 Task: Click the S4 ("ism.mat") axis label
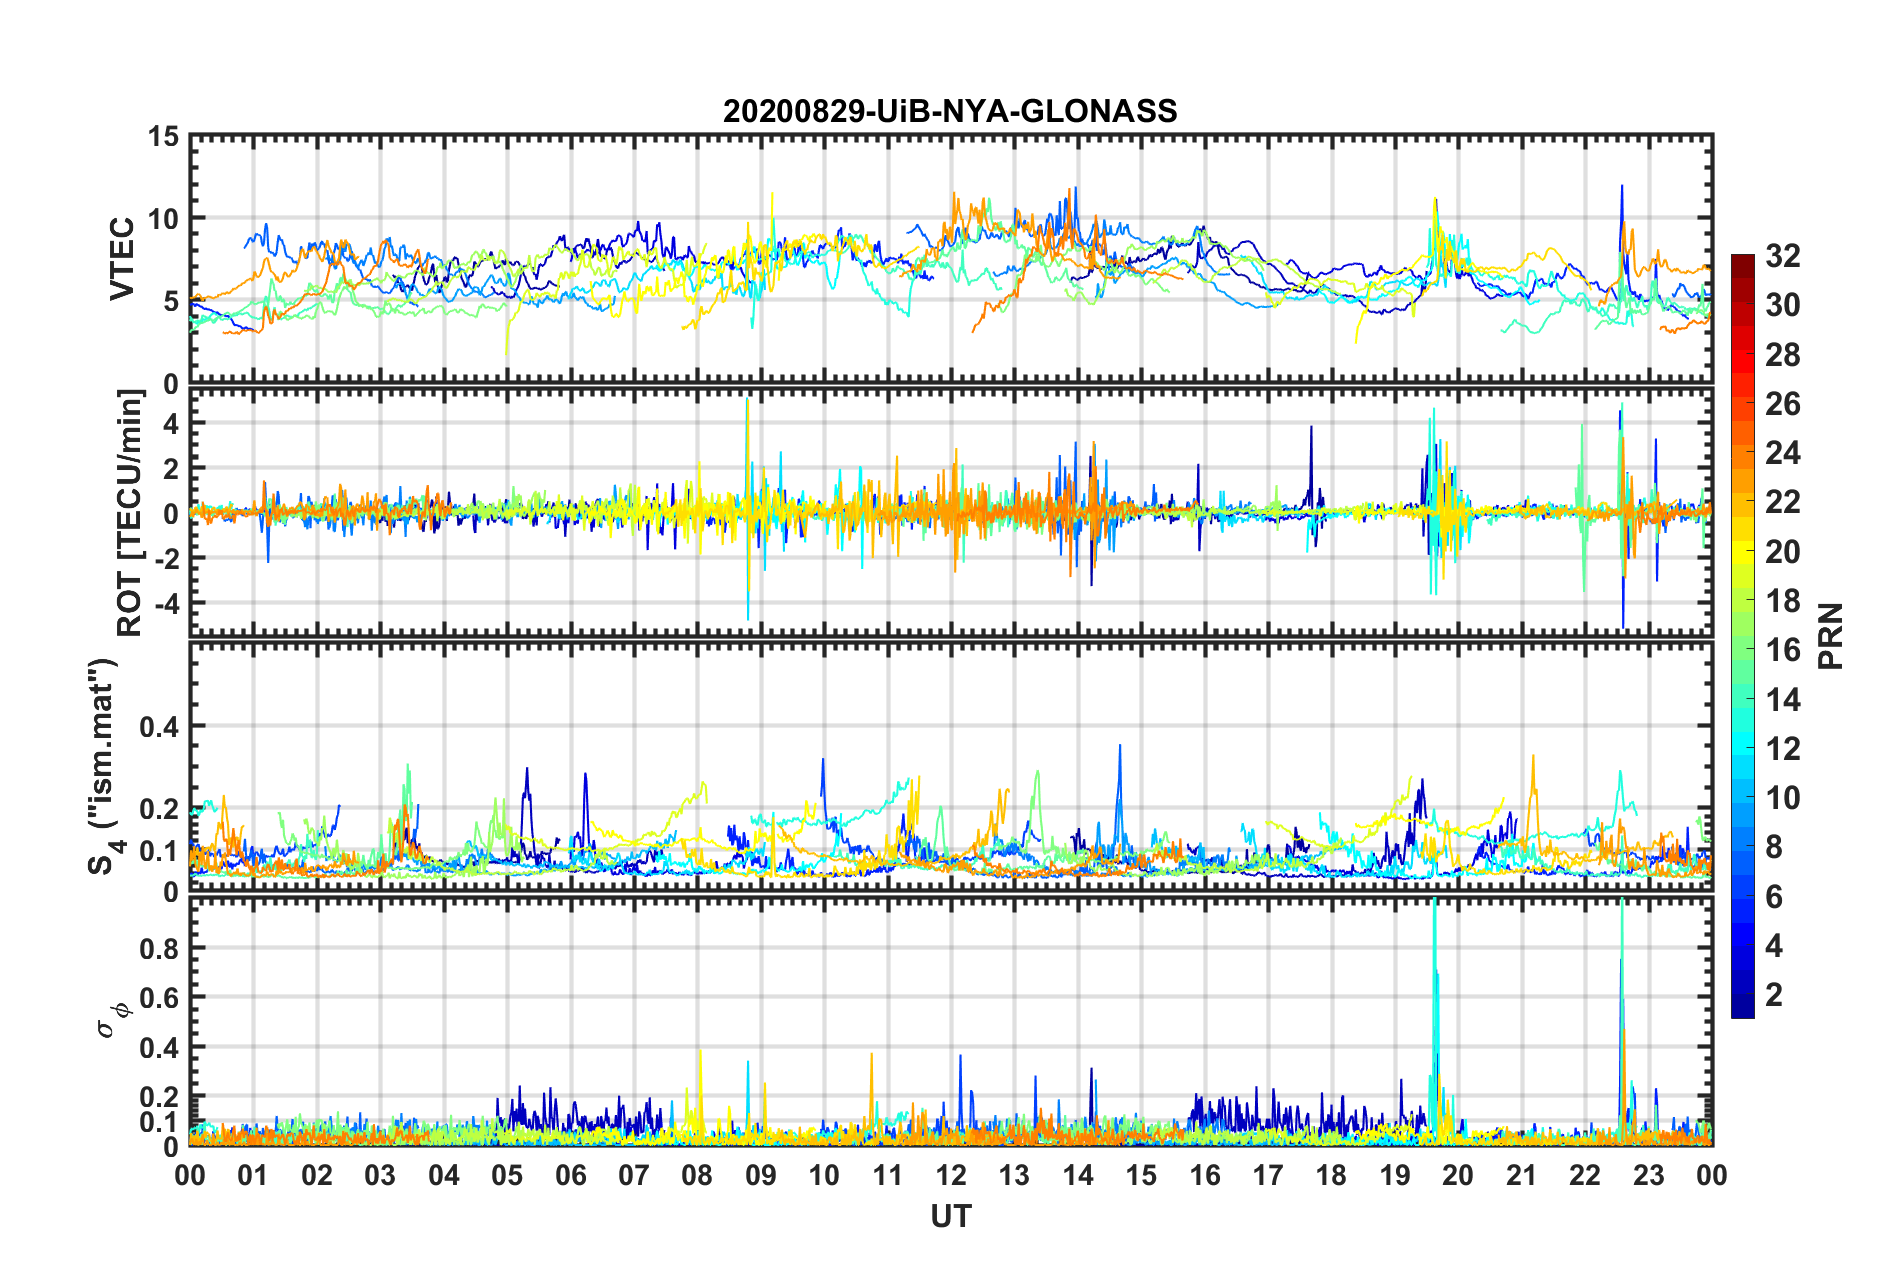tap(103, 767)
